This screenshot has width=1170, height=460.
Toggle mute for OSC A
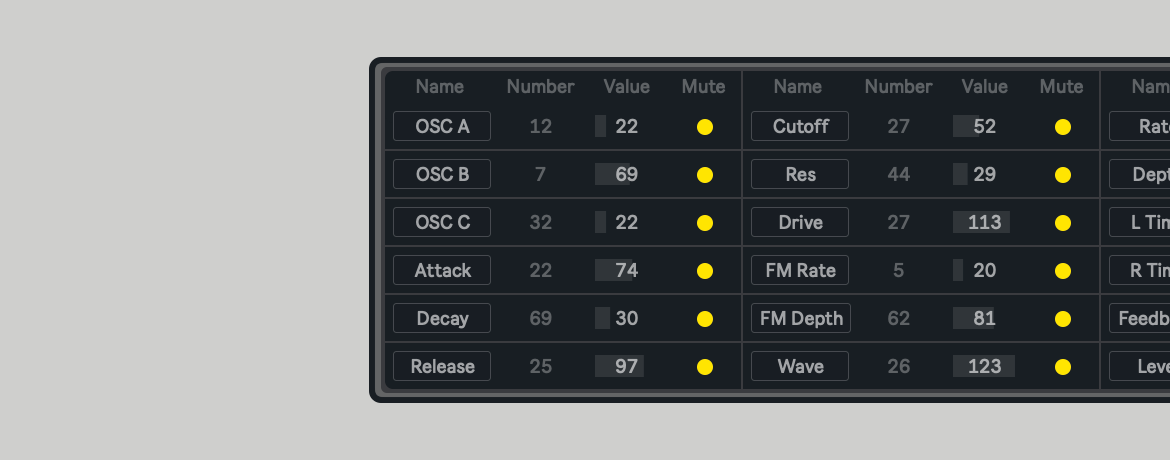tap(705, 127)
